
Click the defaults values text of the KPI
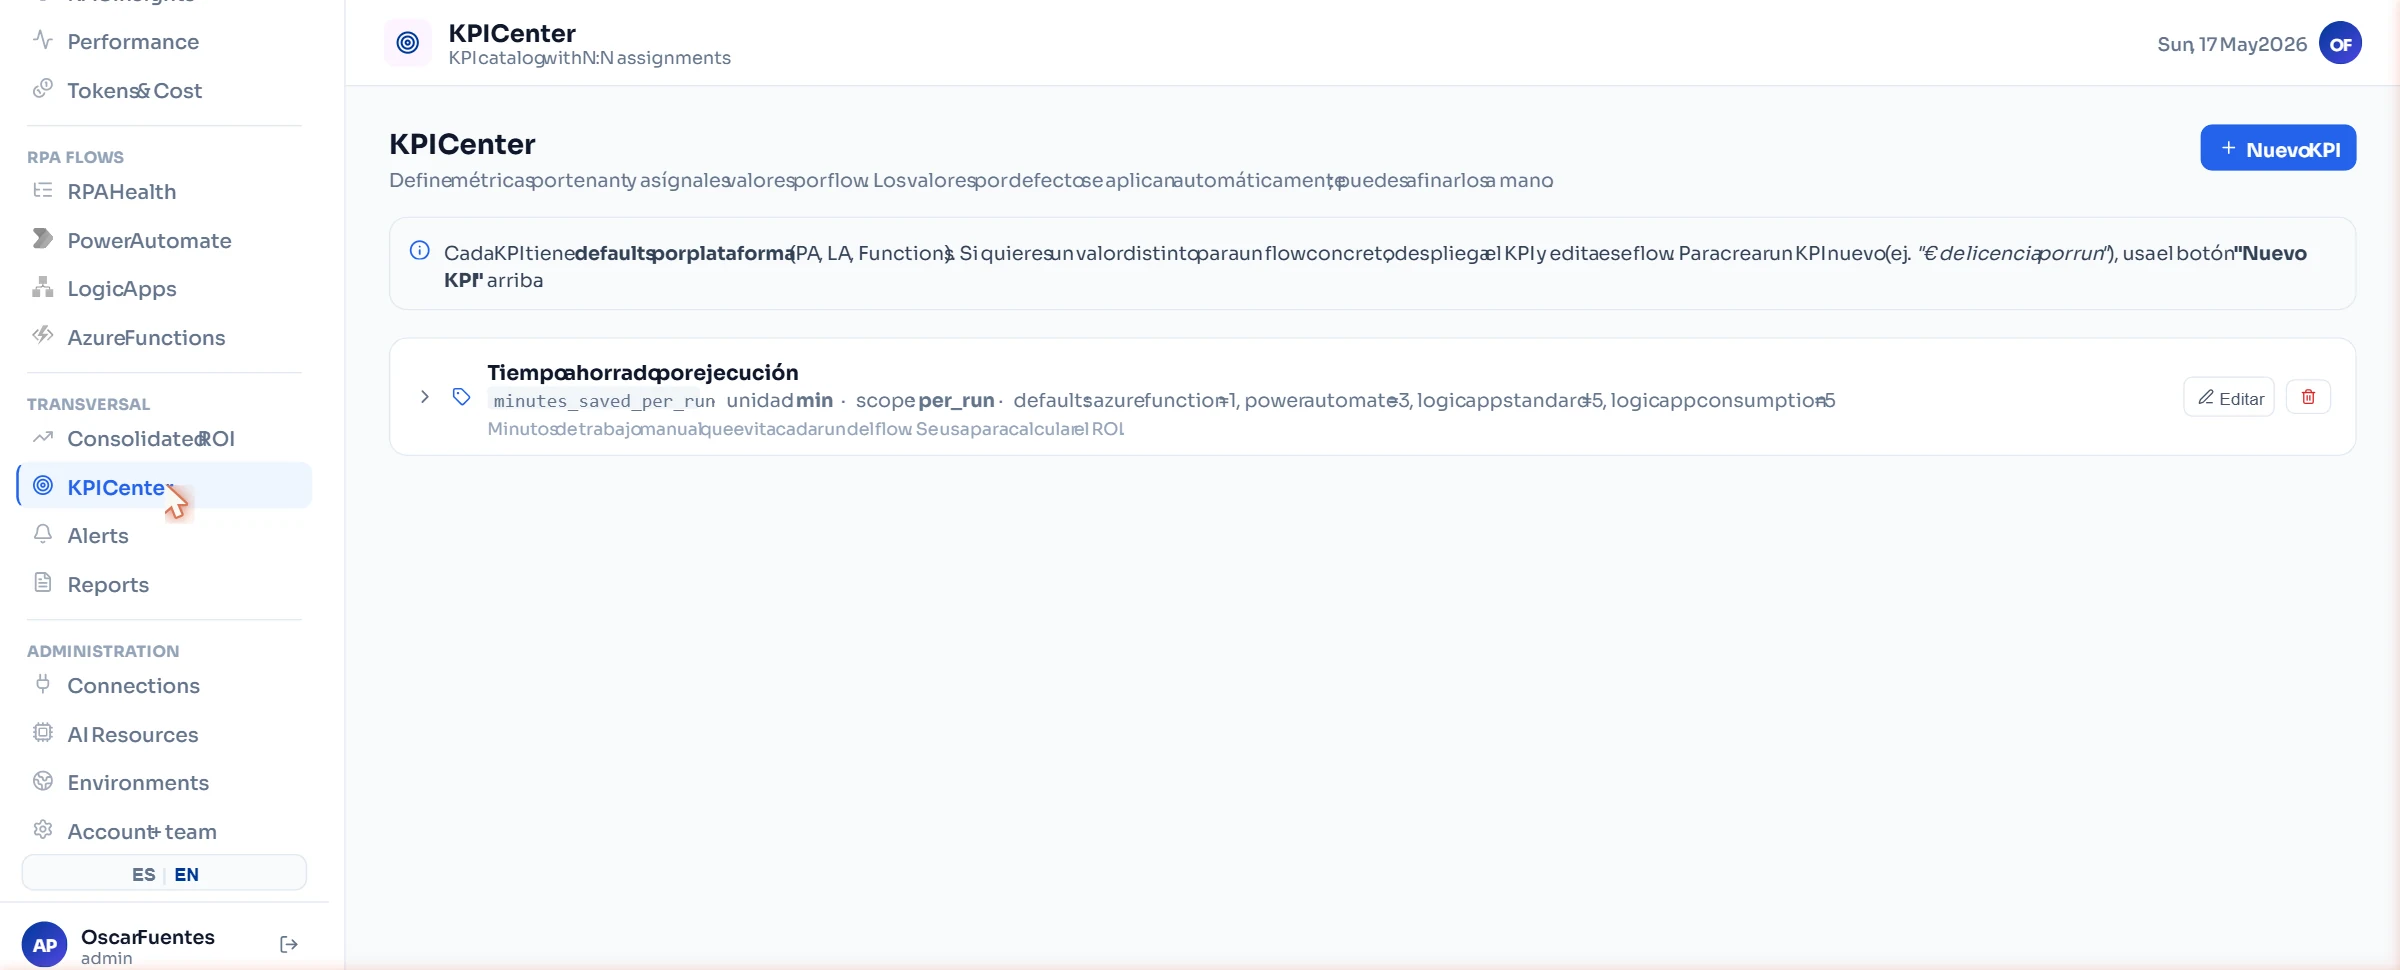(1424, 400)
